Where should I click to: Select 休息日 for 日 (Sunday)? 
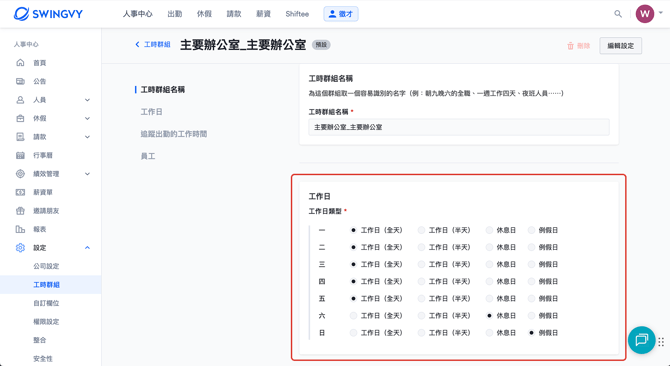tap(489, 333)
